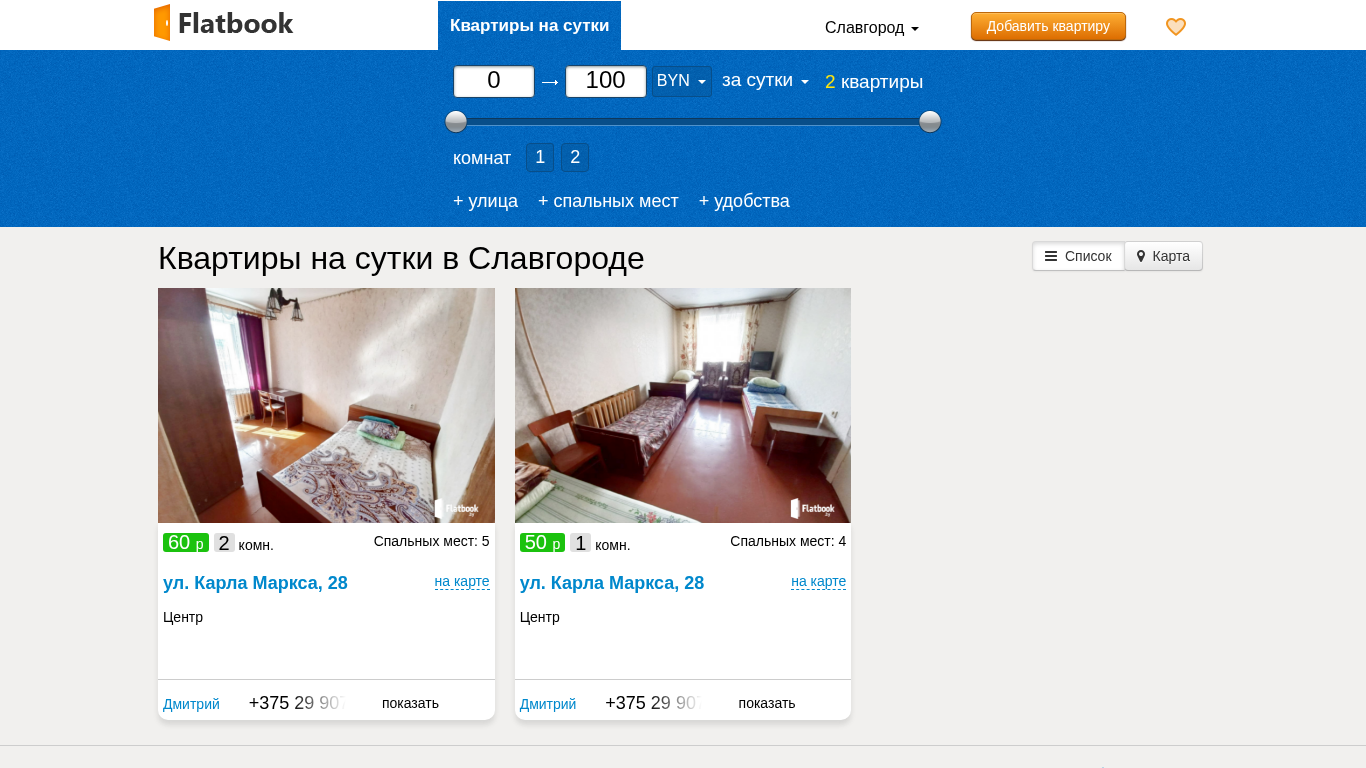1366x768 pixels.
Task: Open address link of the 1-room apartment
Action: [612, 583]
